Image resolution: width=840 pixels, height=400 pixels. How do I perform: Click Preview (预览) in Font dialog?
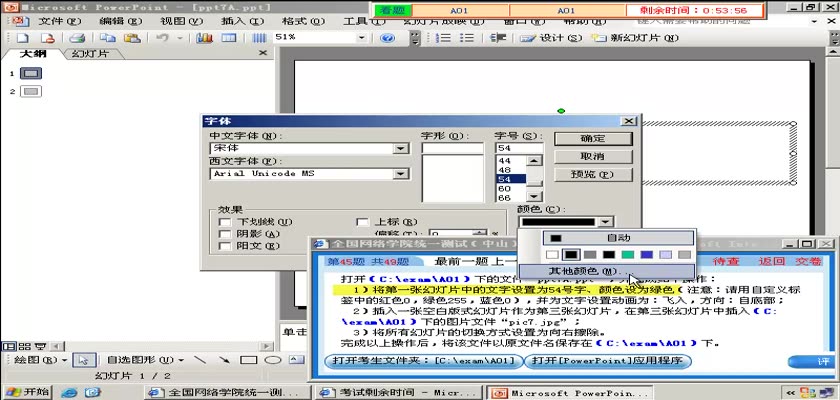pyautogui.click(x=593, y=175)
